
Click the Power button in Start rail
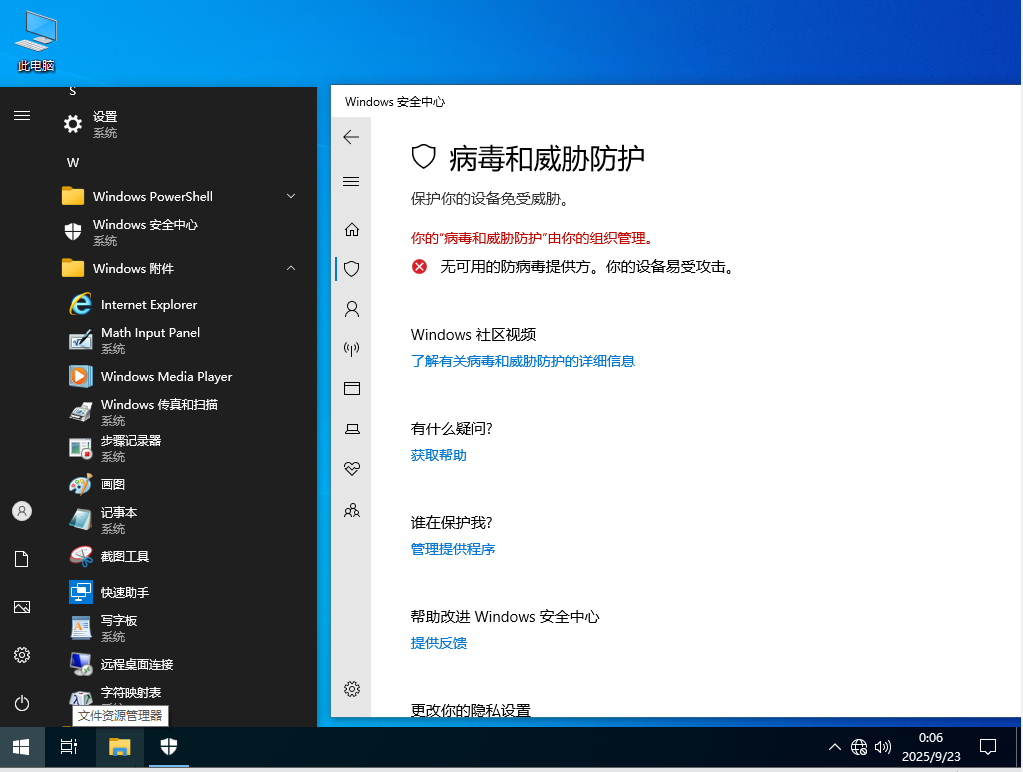(22, 703)
